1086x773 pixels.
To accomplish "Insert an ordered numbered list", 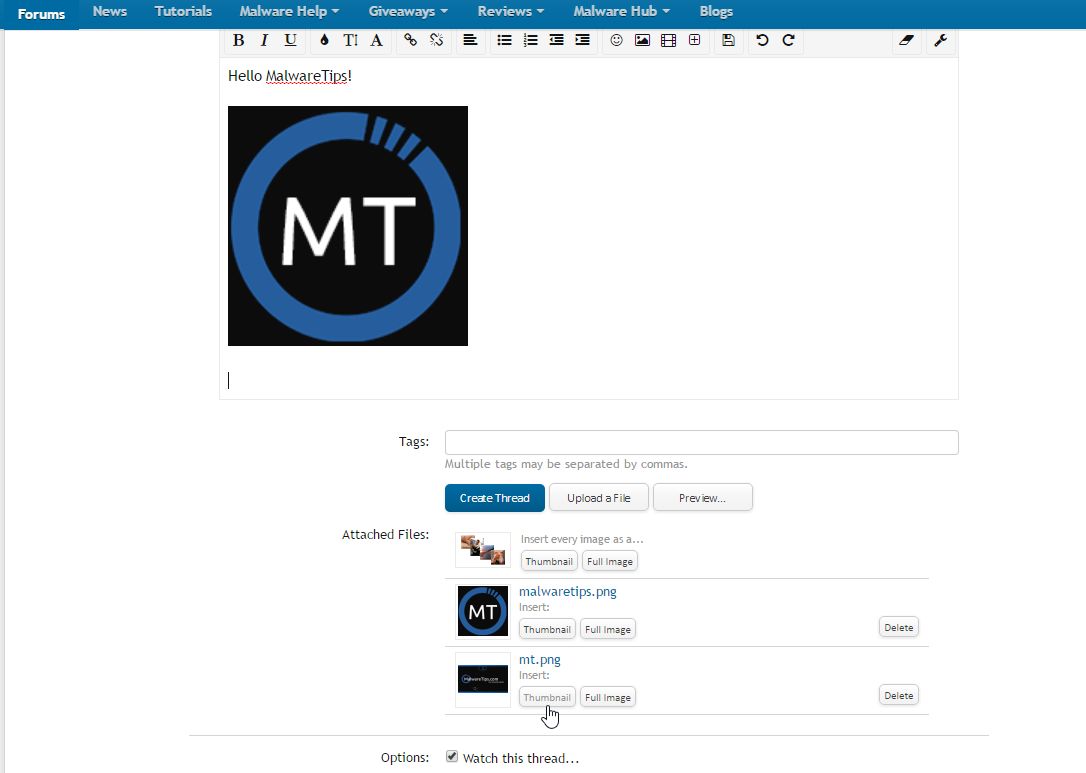I will pyautogui.click(x=531, y=40).
